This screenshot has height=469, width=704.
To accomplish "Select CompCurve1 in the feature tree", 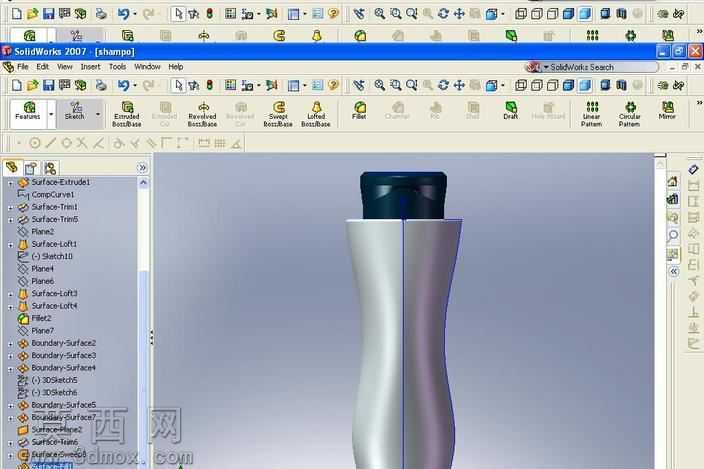I will point(53,195).
